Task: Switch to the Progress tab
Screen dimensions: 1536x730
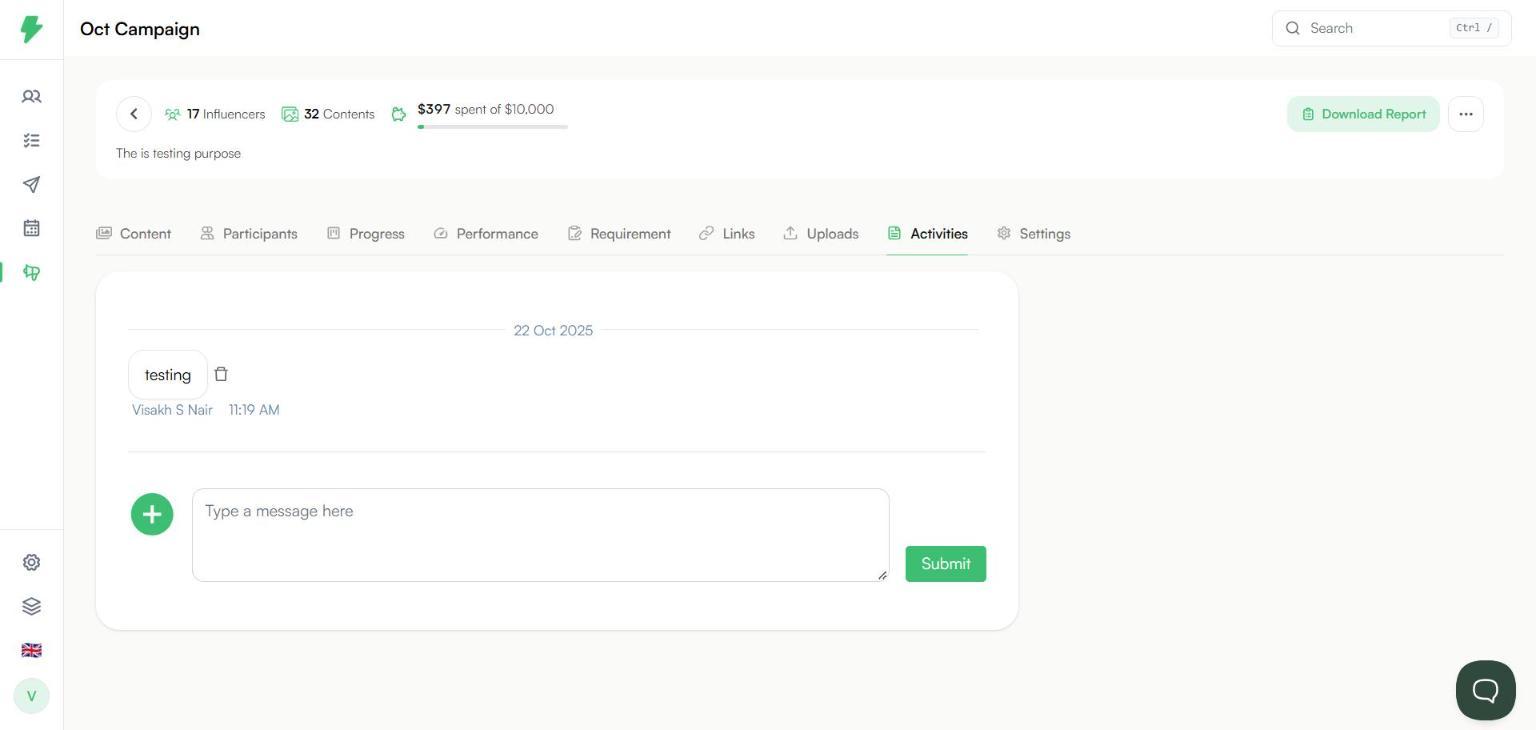Action: pyautogui.click(x=366, y=234)
